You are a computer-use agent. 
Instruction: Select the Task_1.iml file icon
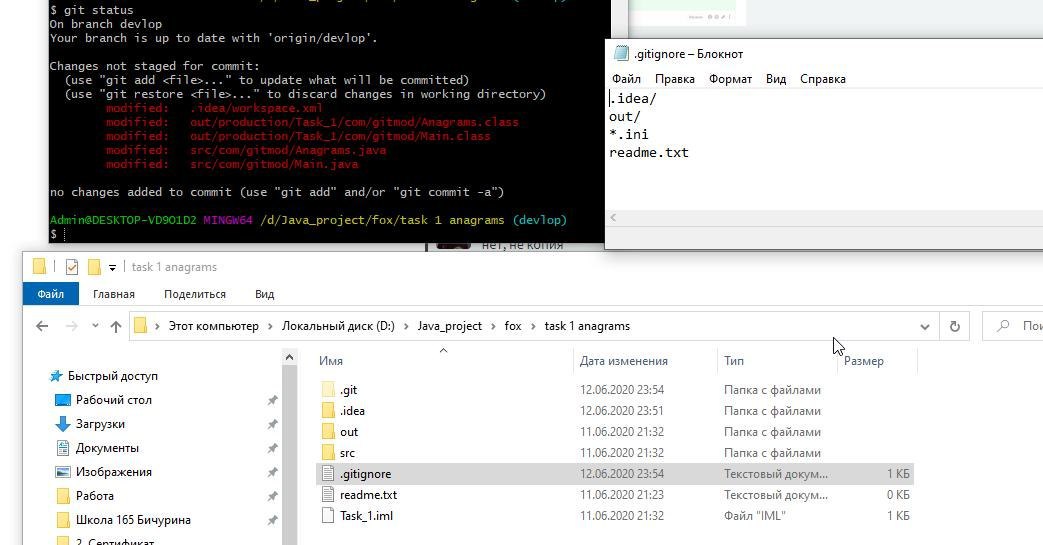327,516
